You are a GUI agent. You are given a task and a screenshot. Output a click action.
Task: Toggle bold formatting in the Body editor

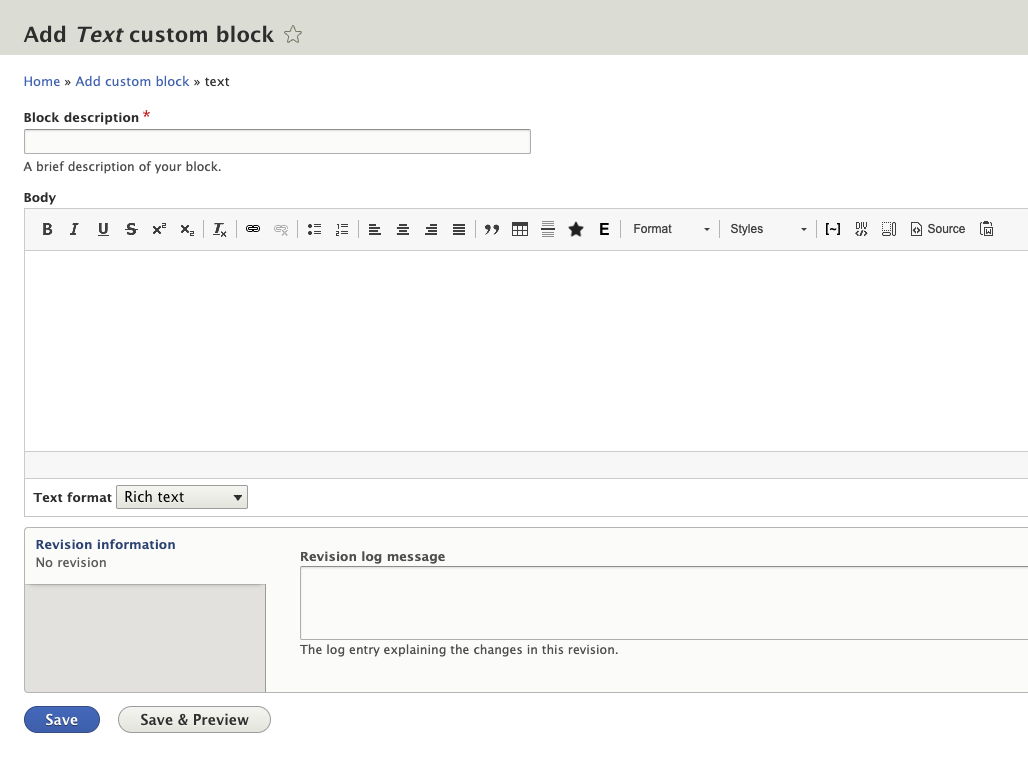(47, 229)
